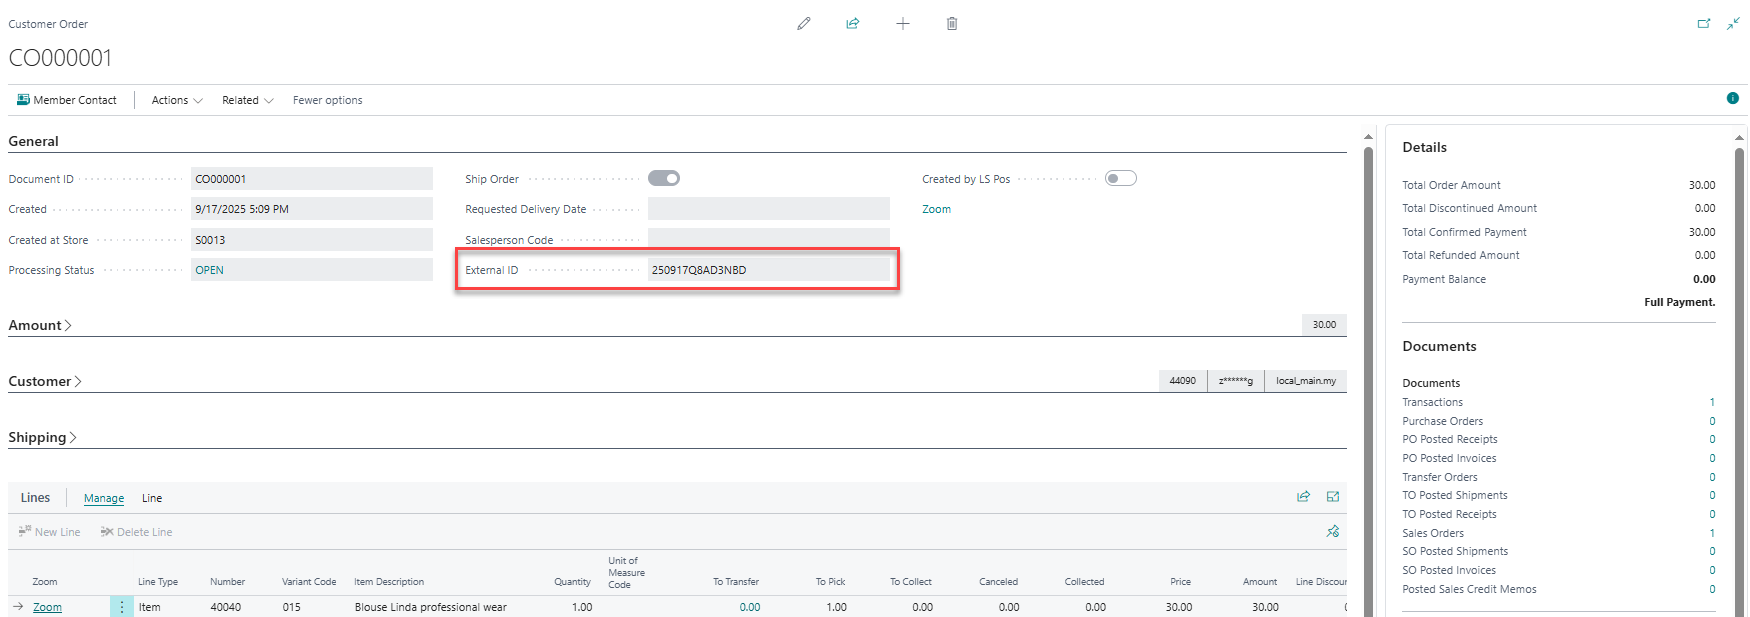This screenshot has width=1750, height=617.
Task: Expand the Shipping section
Action: point(42,437)
